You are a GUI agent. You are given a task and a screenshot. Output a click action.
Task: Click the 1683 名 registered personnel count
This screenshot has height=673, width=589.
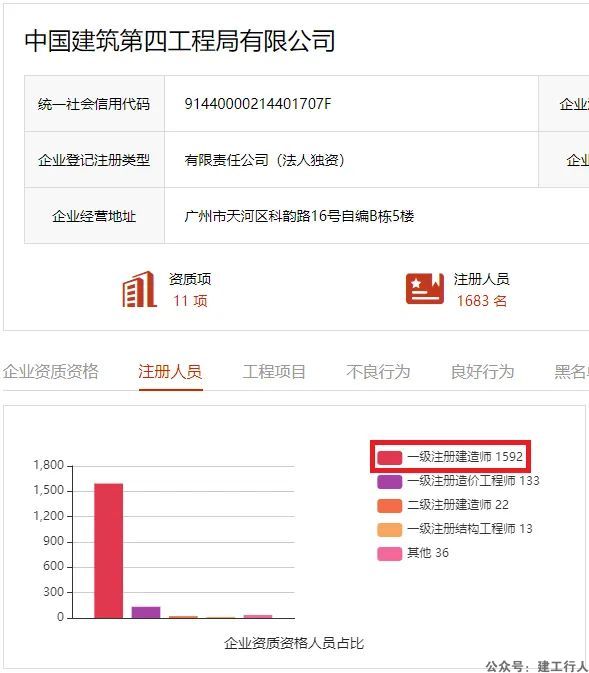pos(482,301)
